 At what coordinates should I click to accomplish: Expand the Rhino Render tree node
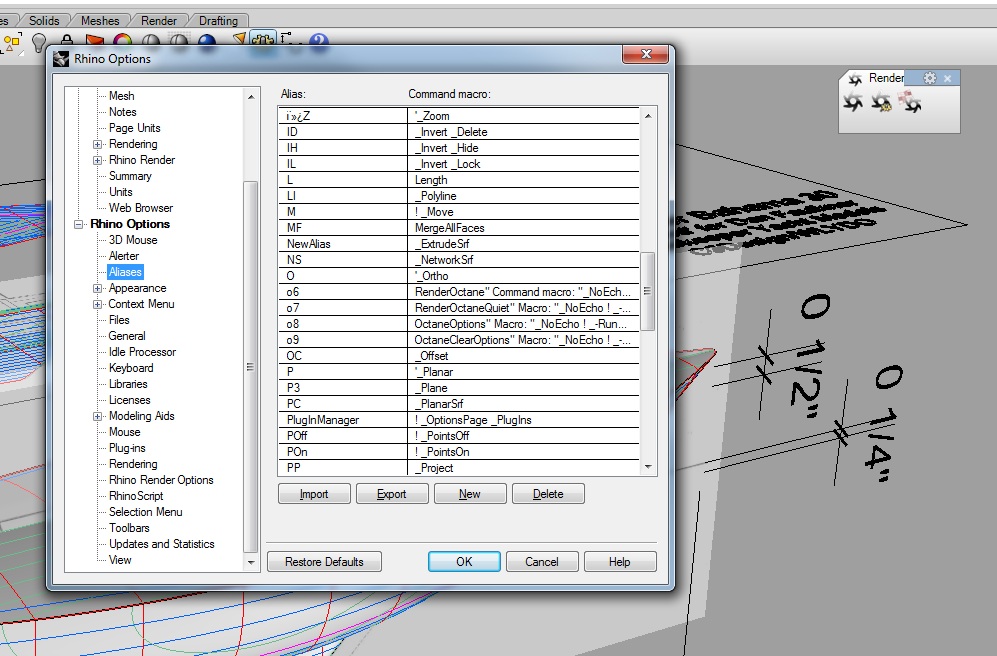97,160
